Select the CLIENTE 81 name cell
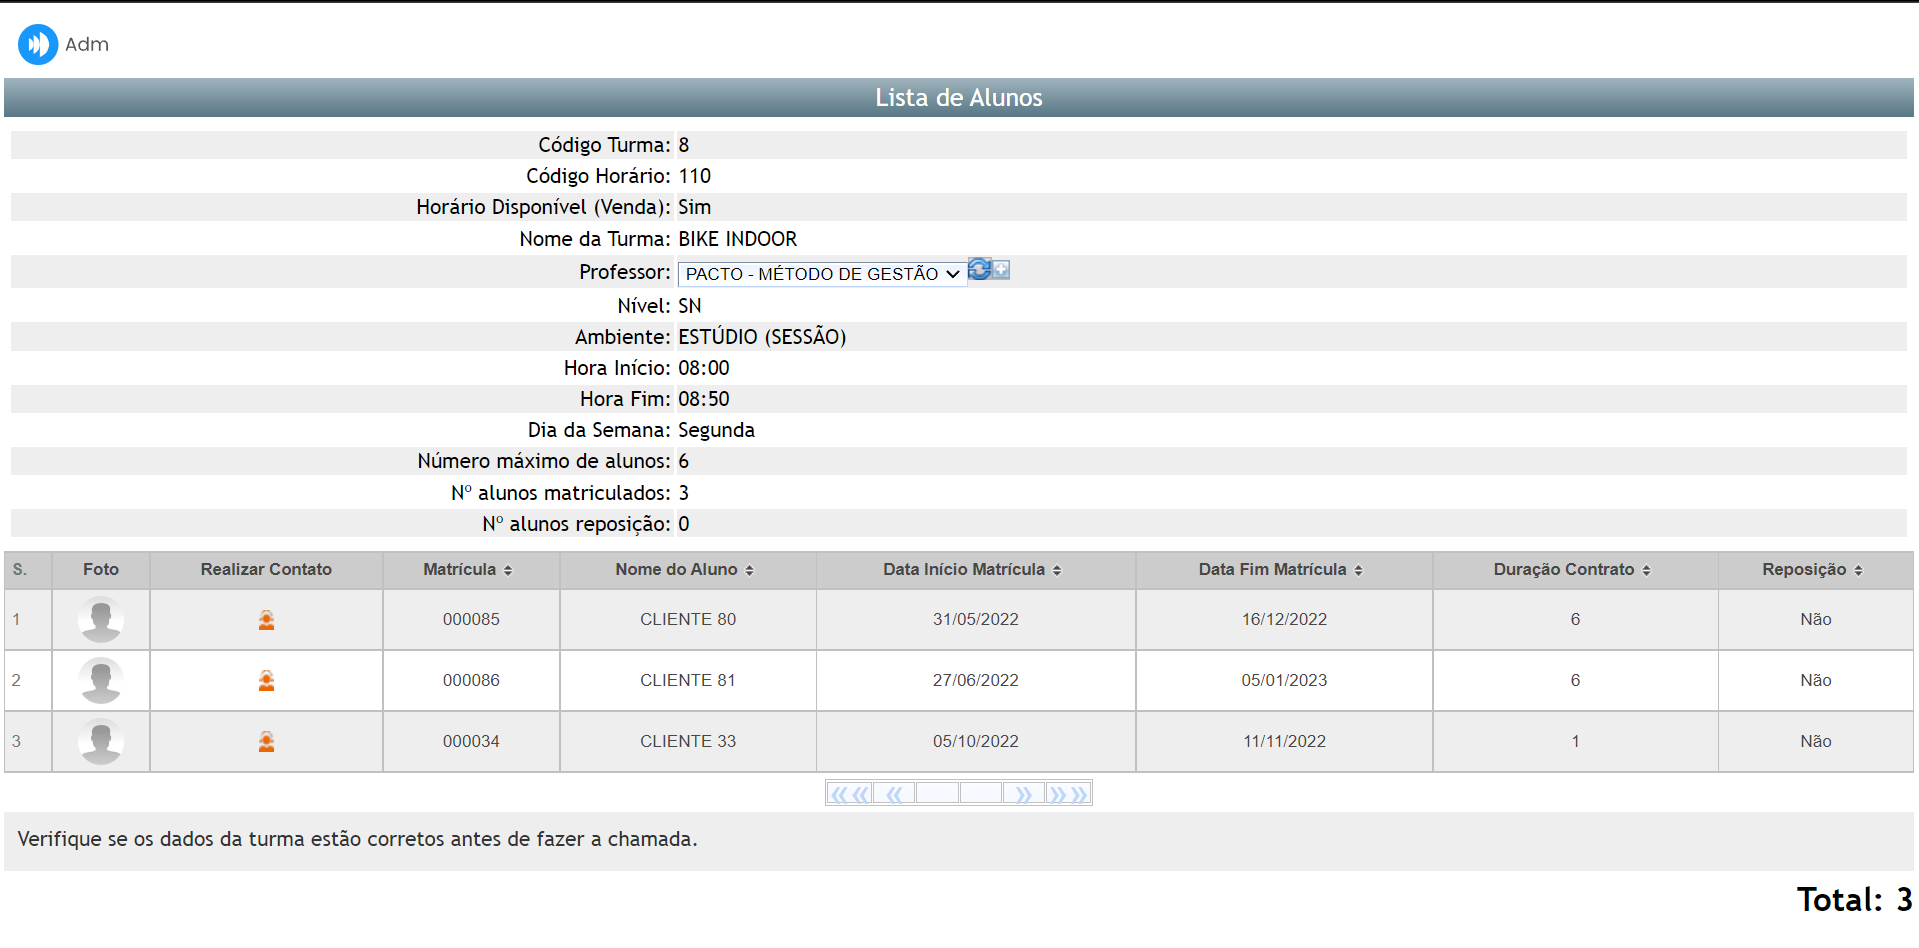This screenshot has width=1919, height=948. (x=687, y=681)
